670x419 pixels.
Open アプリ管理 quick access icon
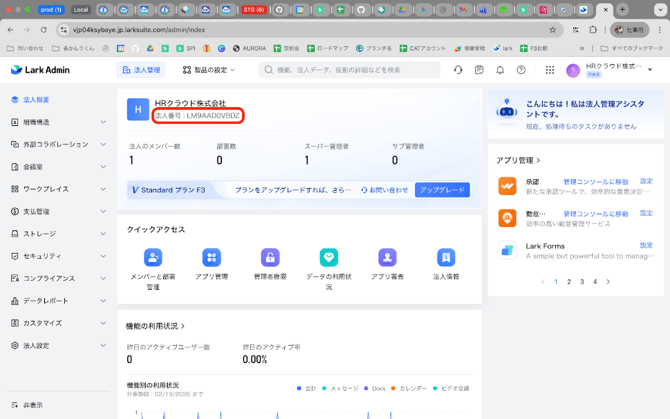(211, 258)
